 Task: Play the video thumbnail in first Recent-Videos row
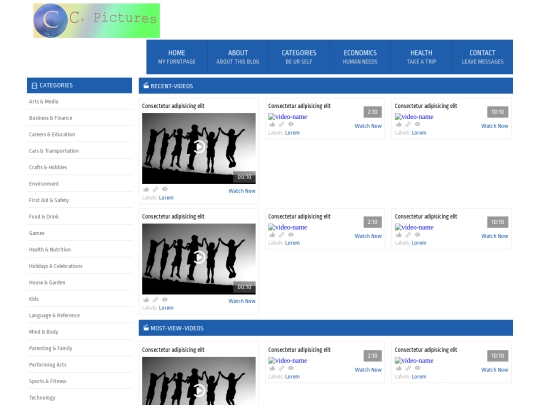199,148
